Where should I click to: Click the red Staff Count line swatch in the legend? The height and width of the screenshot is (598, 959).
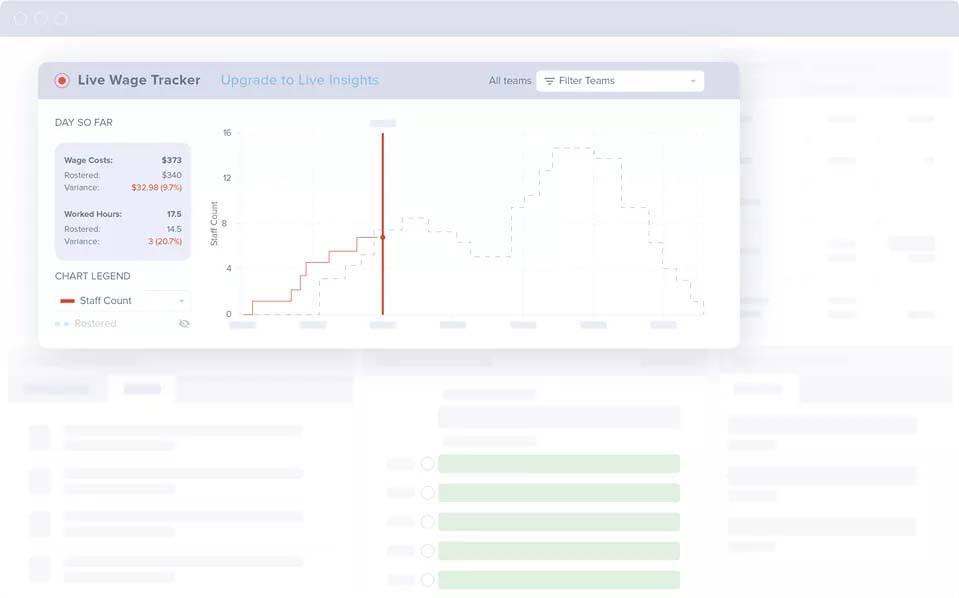click(67, 300)
